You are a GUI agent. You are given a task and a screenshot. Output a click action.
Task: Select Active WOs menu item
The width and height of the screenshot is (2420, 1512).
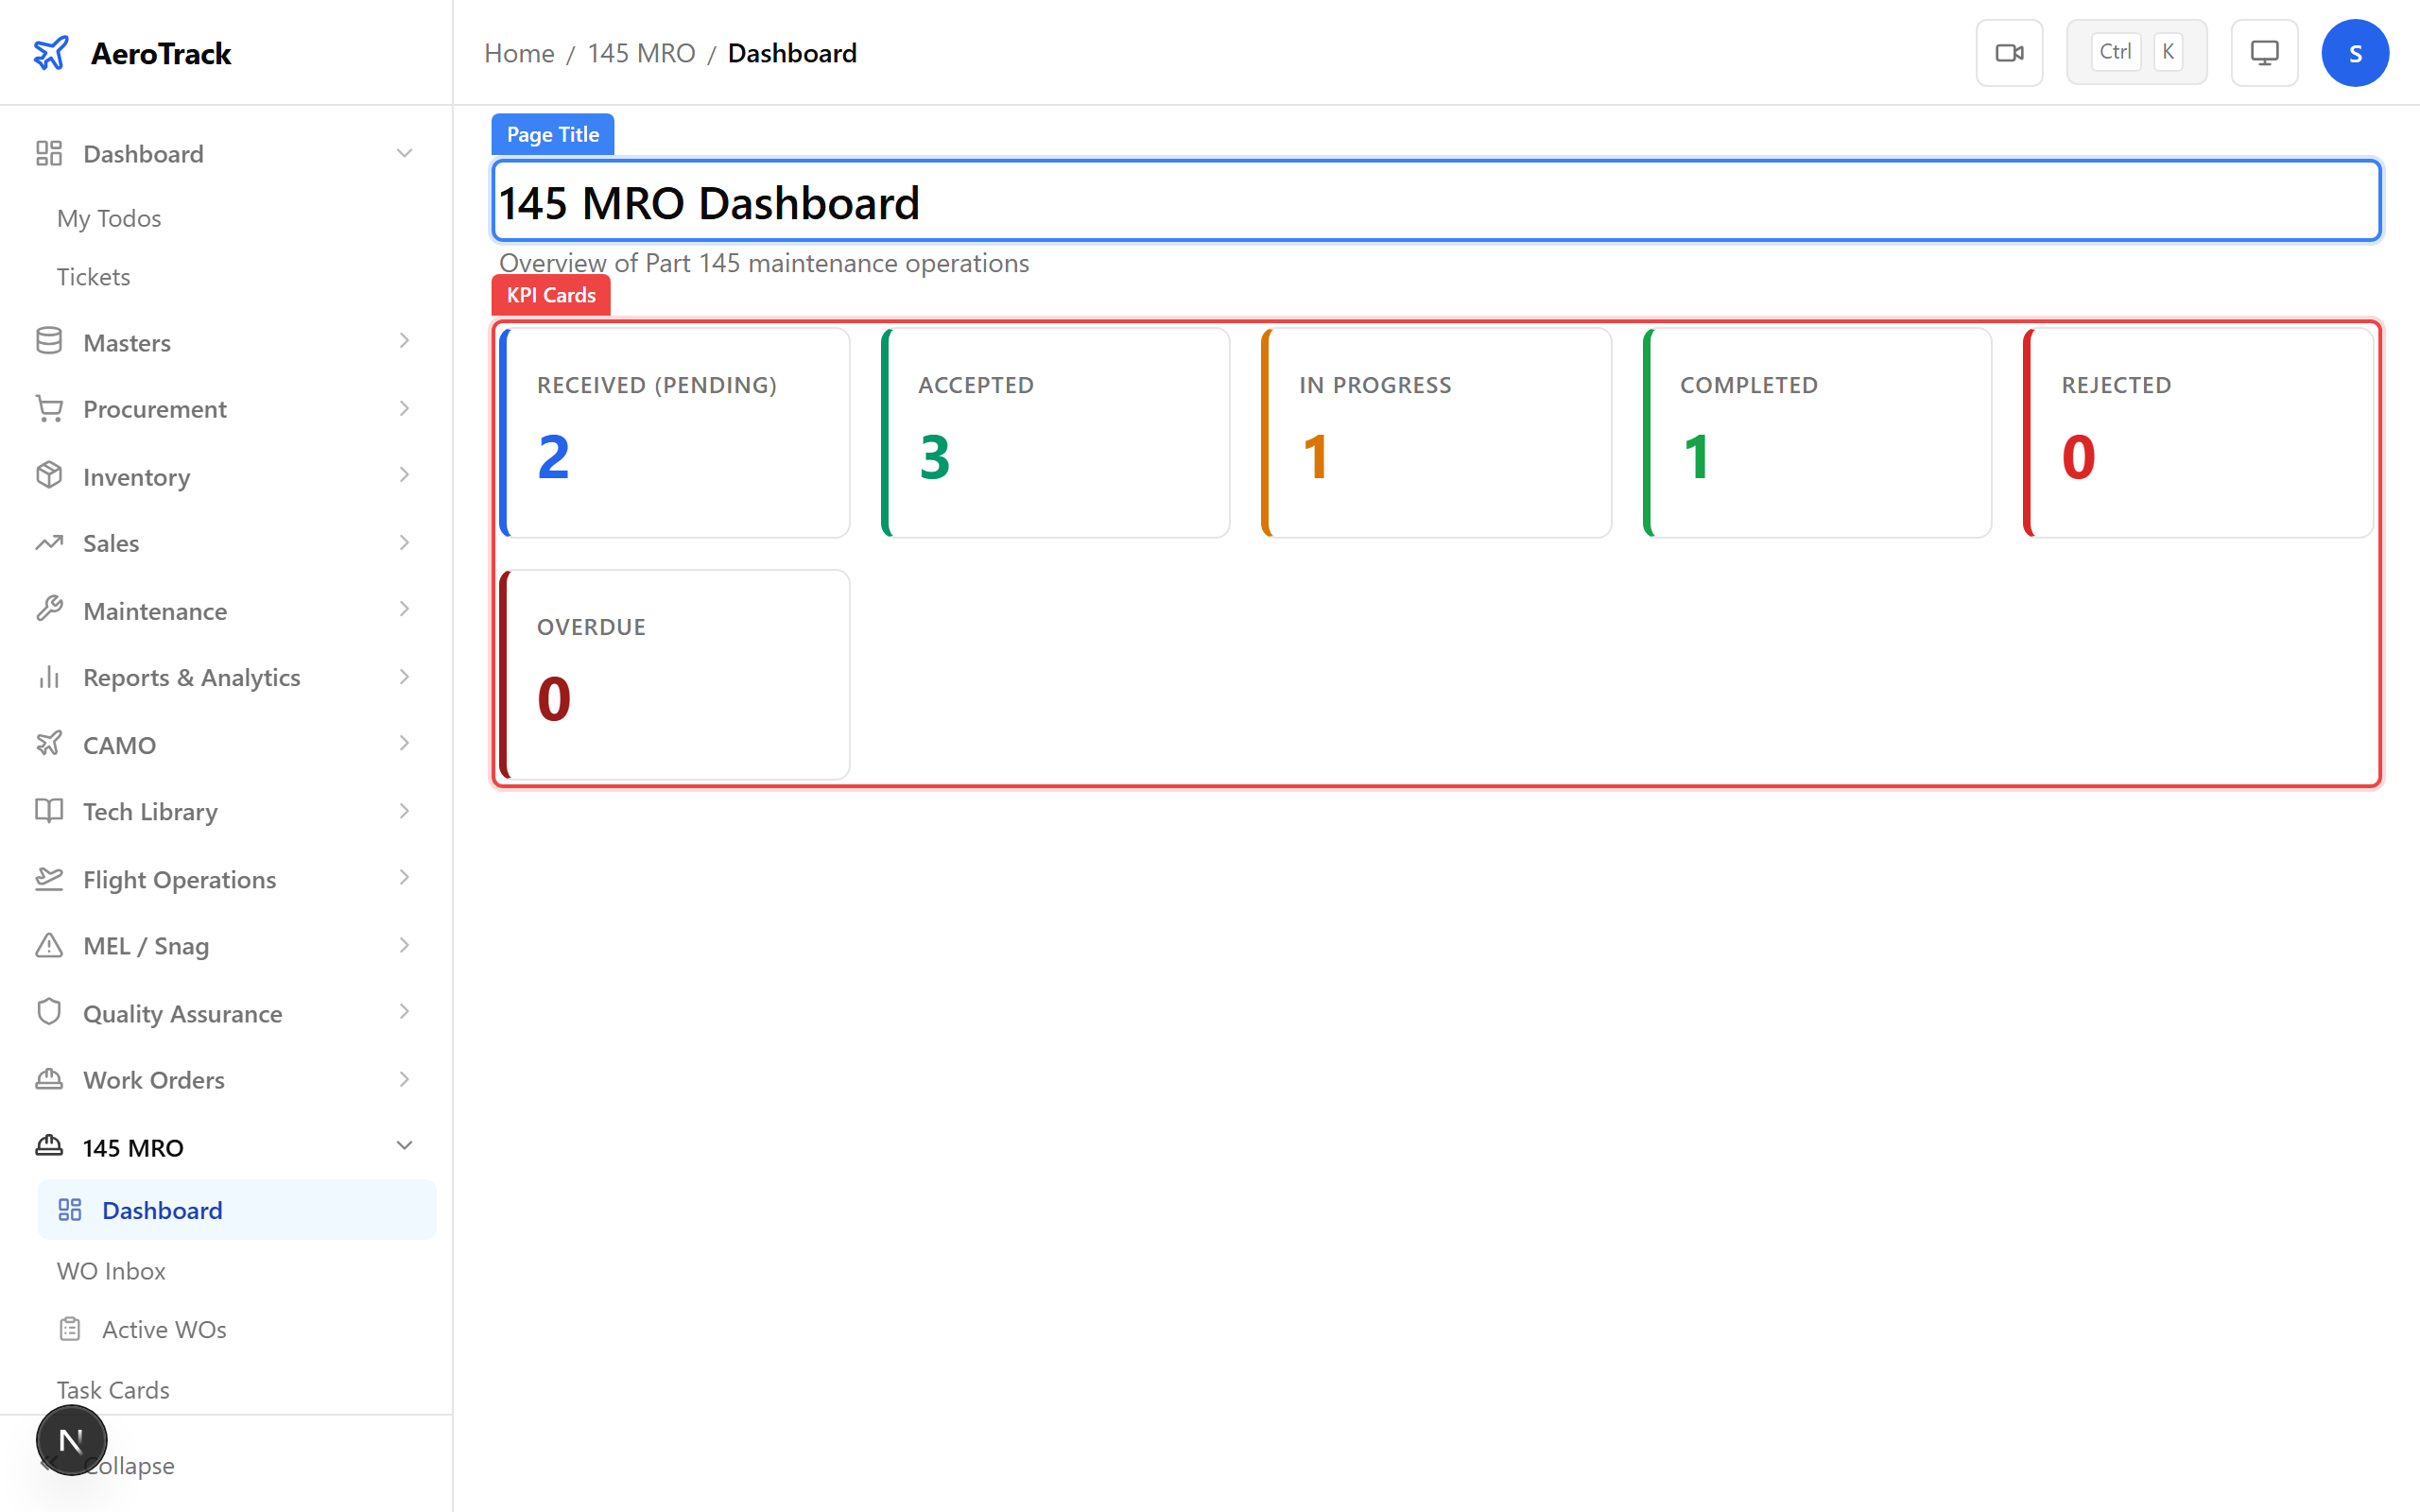164,1329
